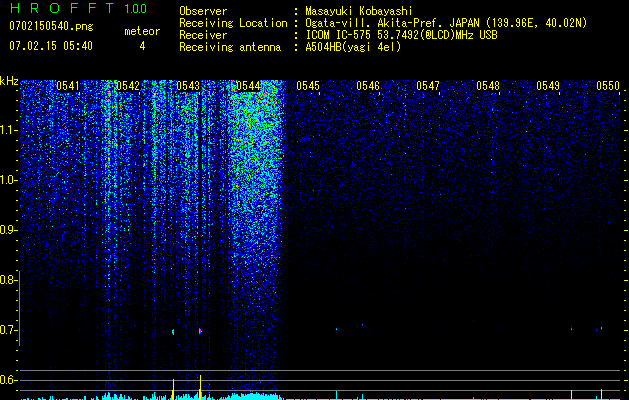Viewport: 629px width, 400px height.
Task: Click the 0544 time marker
Action: (248, 86)
